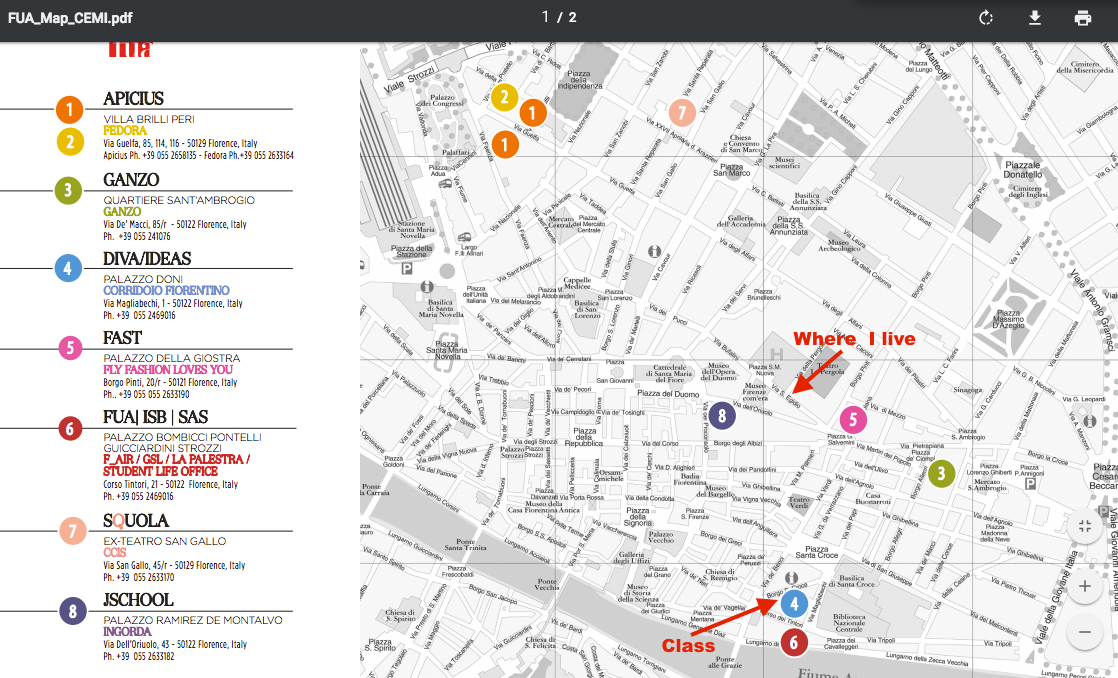
Task: Click blue circle 4 in the legend
Action: pos(68,269)
